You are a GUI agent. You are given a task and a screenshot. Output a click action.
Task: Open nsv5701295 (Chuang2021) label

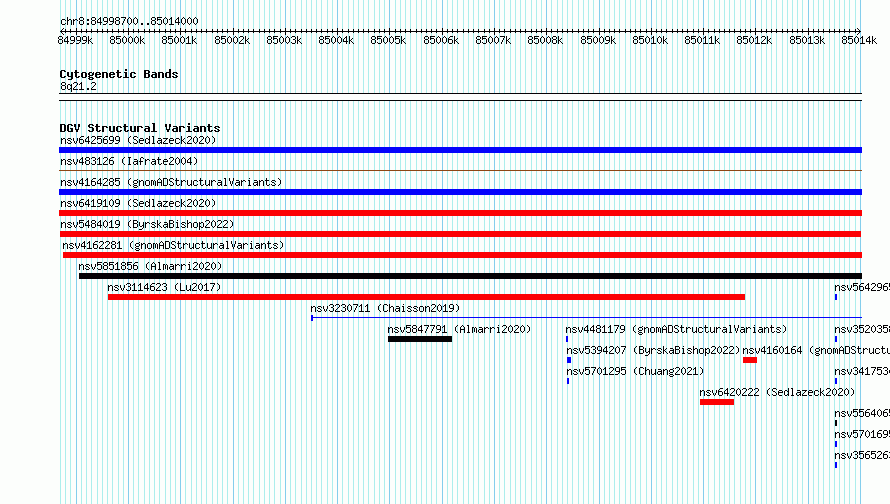pyautogui.click(x=635, y=371)
